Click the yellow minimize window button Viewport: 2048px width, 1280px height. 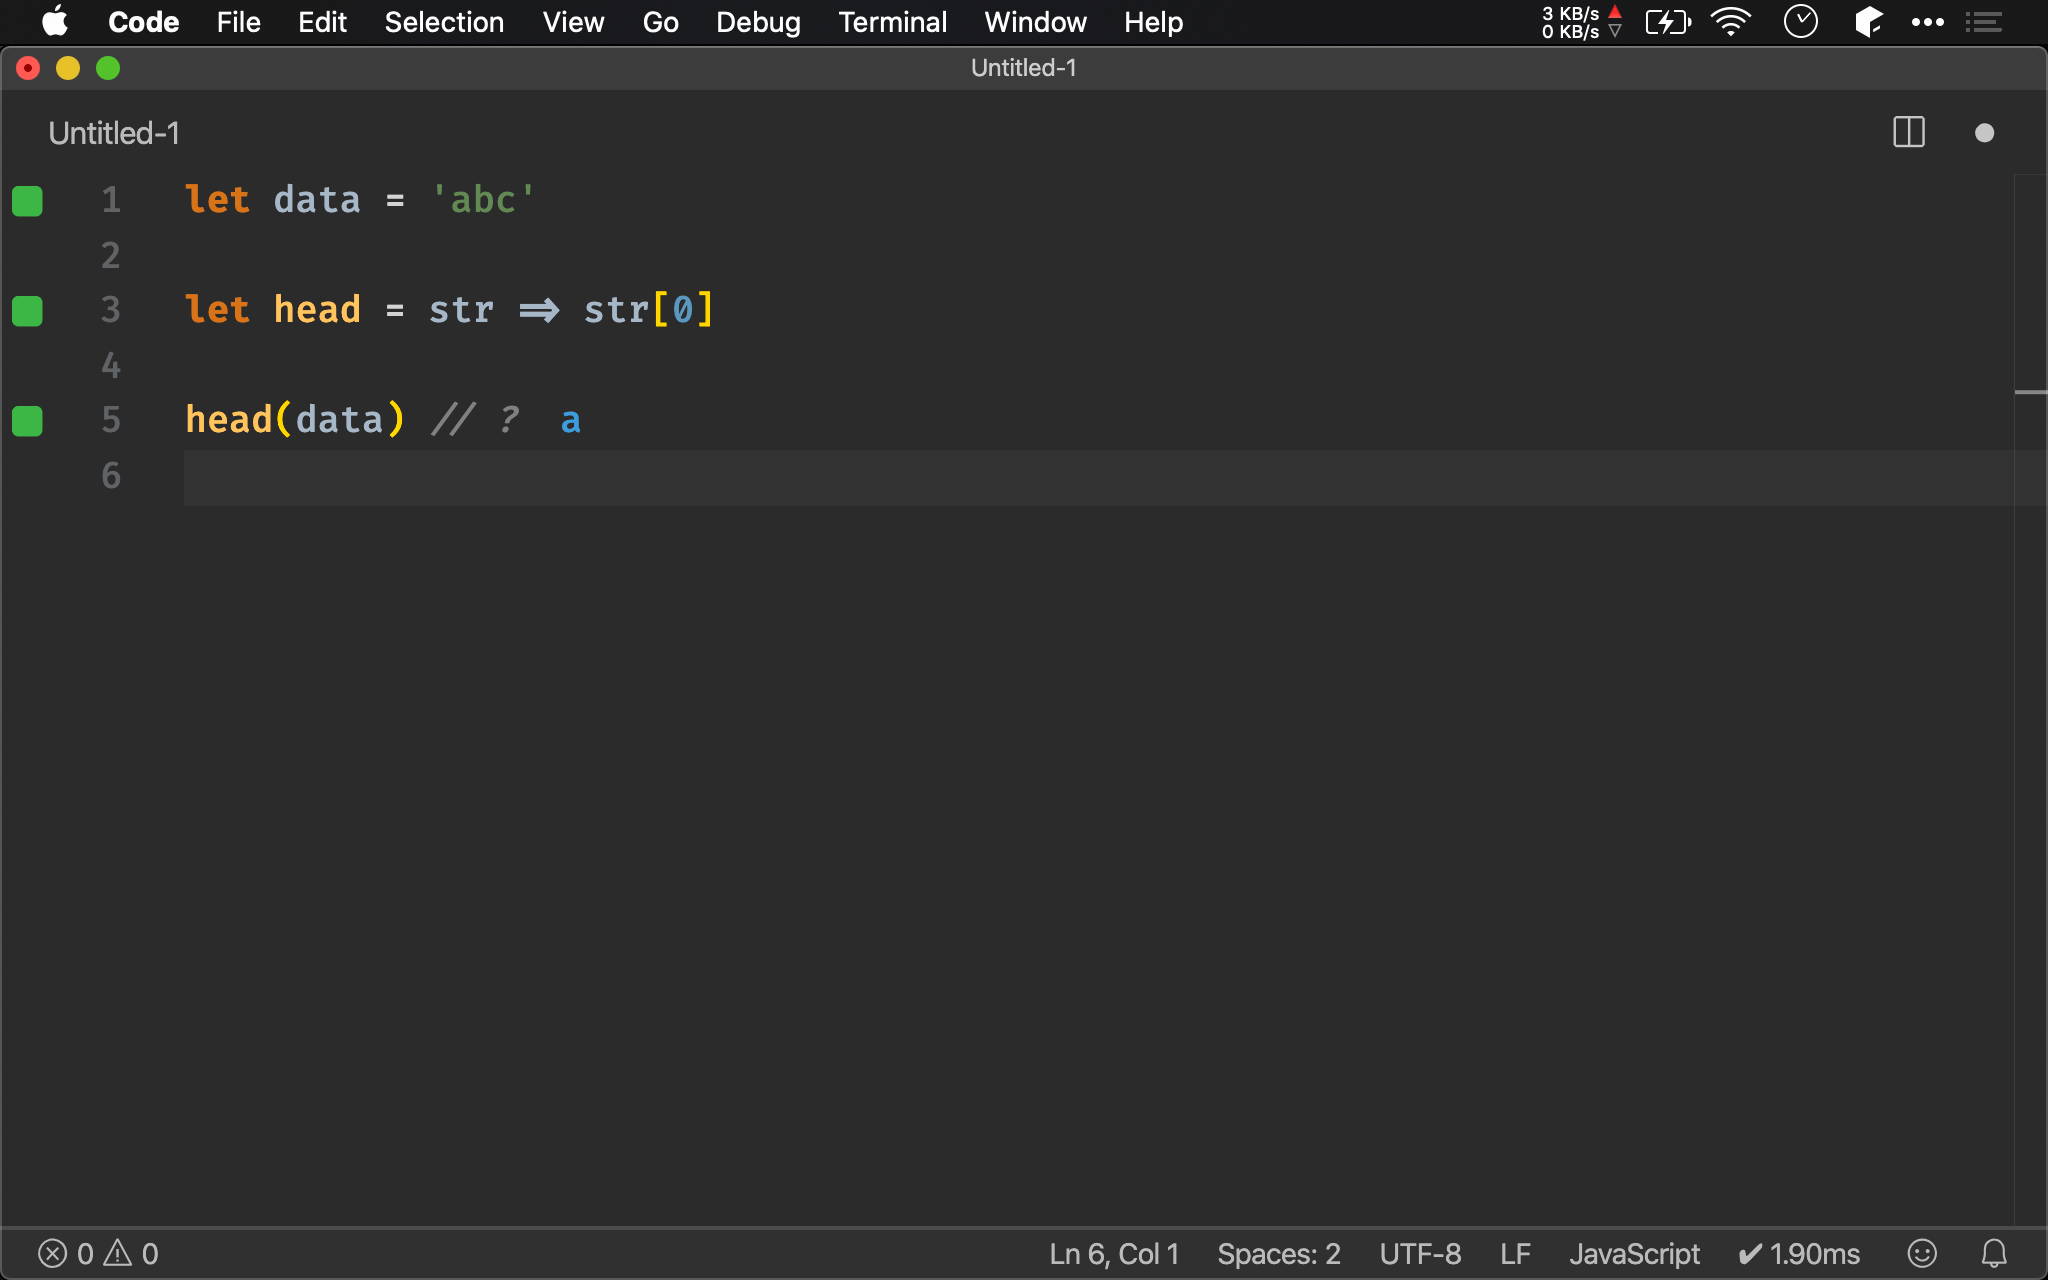(68, 68)
